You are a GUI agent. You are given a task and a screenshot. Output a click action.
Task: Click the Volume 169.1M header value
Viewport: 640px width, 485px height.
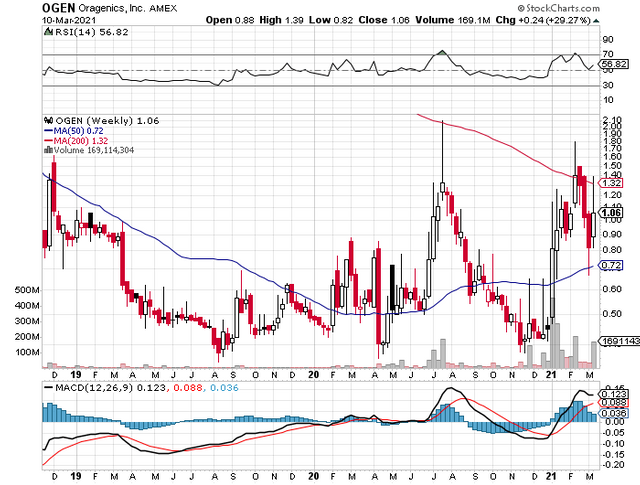coord(452,20)
